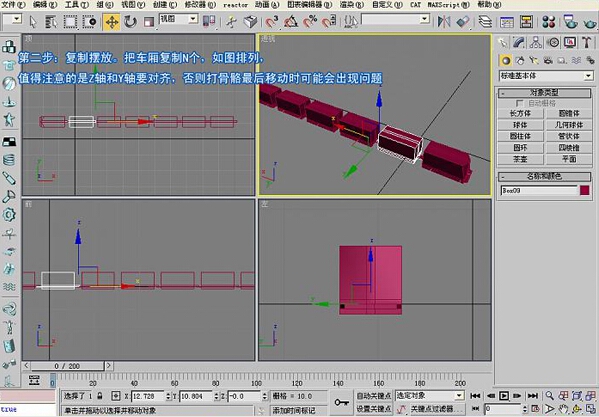Viewport: 599px width, 417px height.
Task: Click 茶壶 (Teapot) button
Action: click(520, 159)
